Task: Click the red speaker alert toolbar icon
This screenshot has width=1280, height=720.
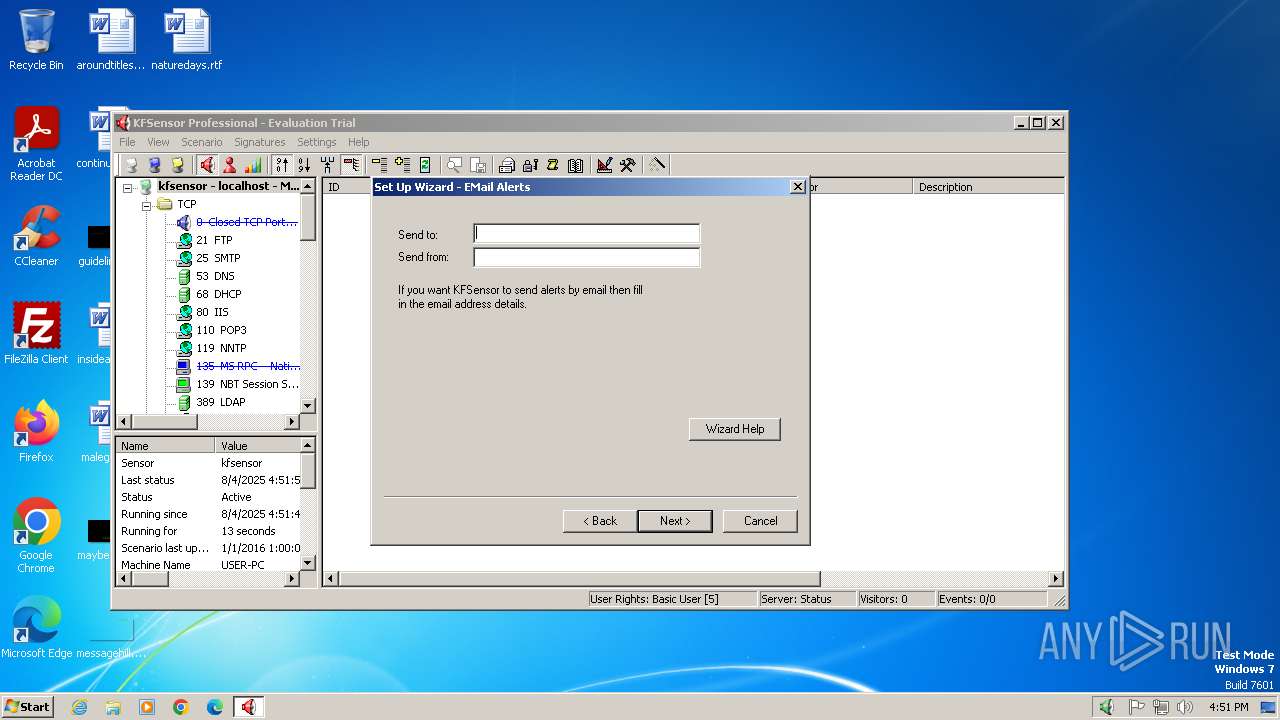Action: point(207,165)
